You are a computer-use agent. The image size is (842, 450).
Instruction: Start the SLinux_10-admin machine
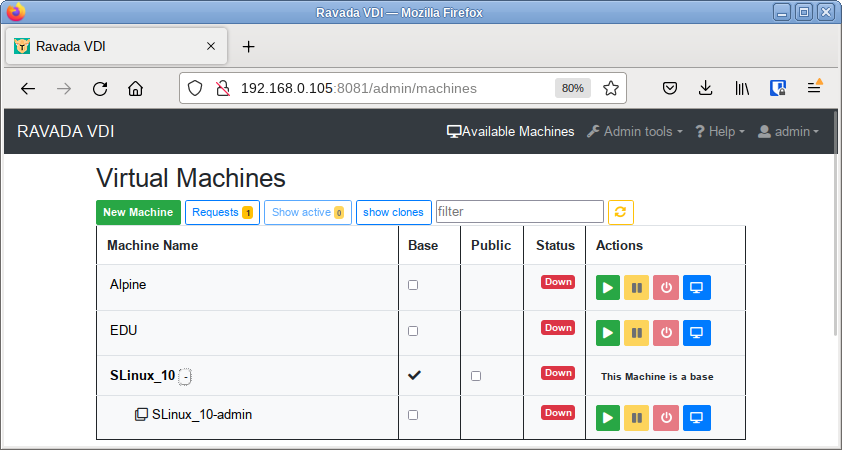[607, 418]
